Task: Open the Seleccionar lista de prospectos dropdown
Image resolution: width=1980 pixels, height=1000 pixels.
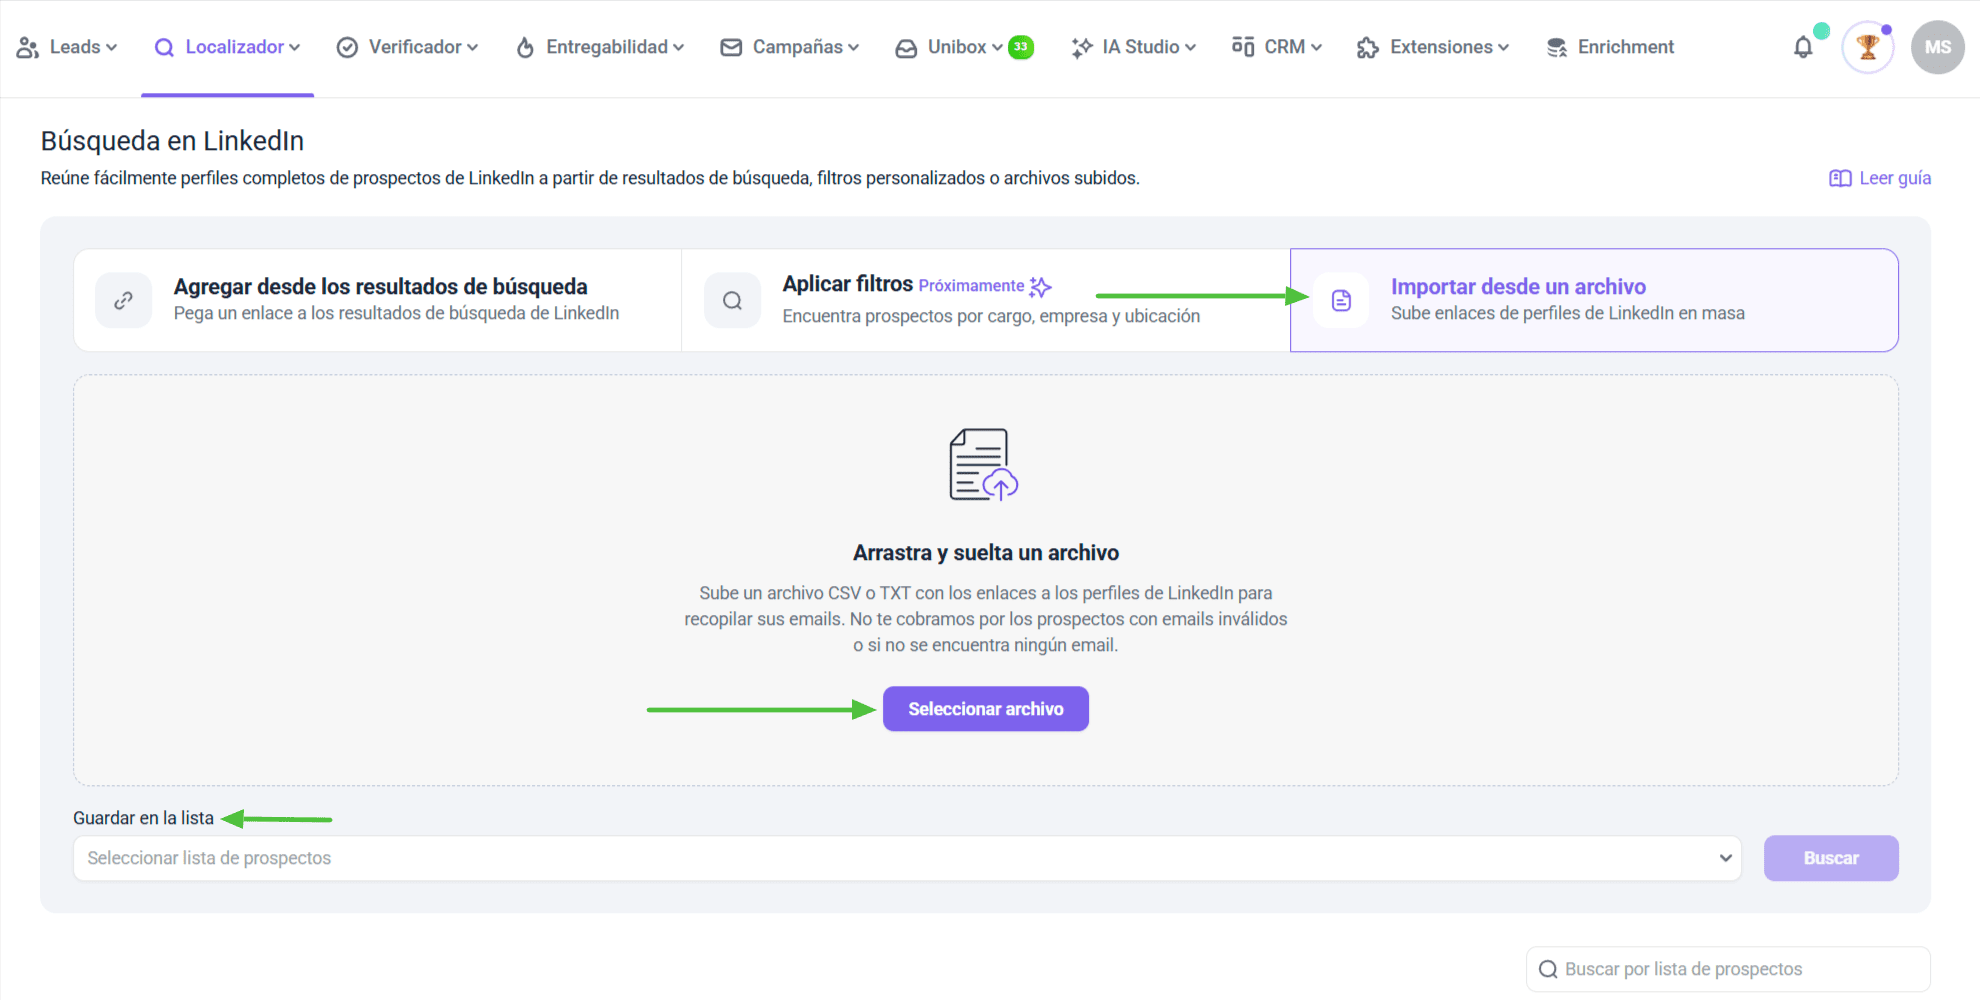Action: tap(906, 858)
